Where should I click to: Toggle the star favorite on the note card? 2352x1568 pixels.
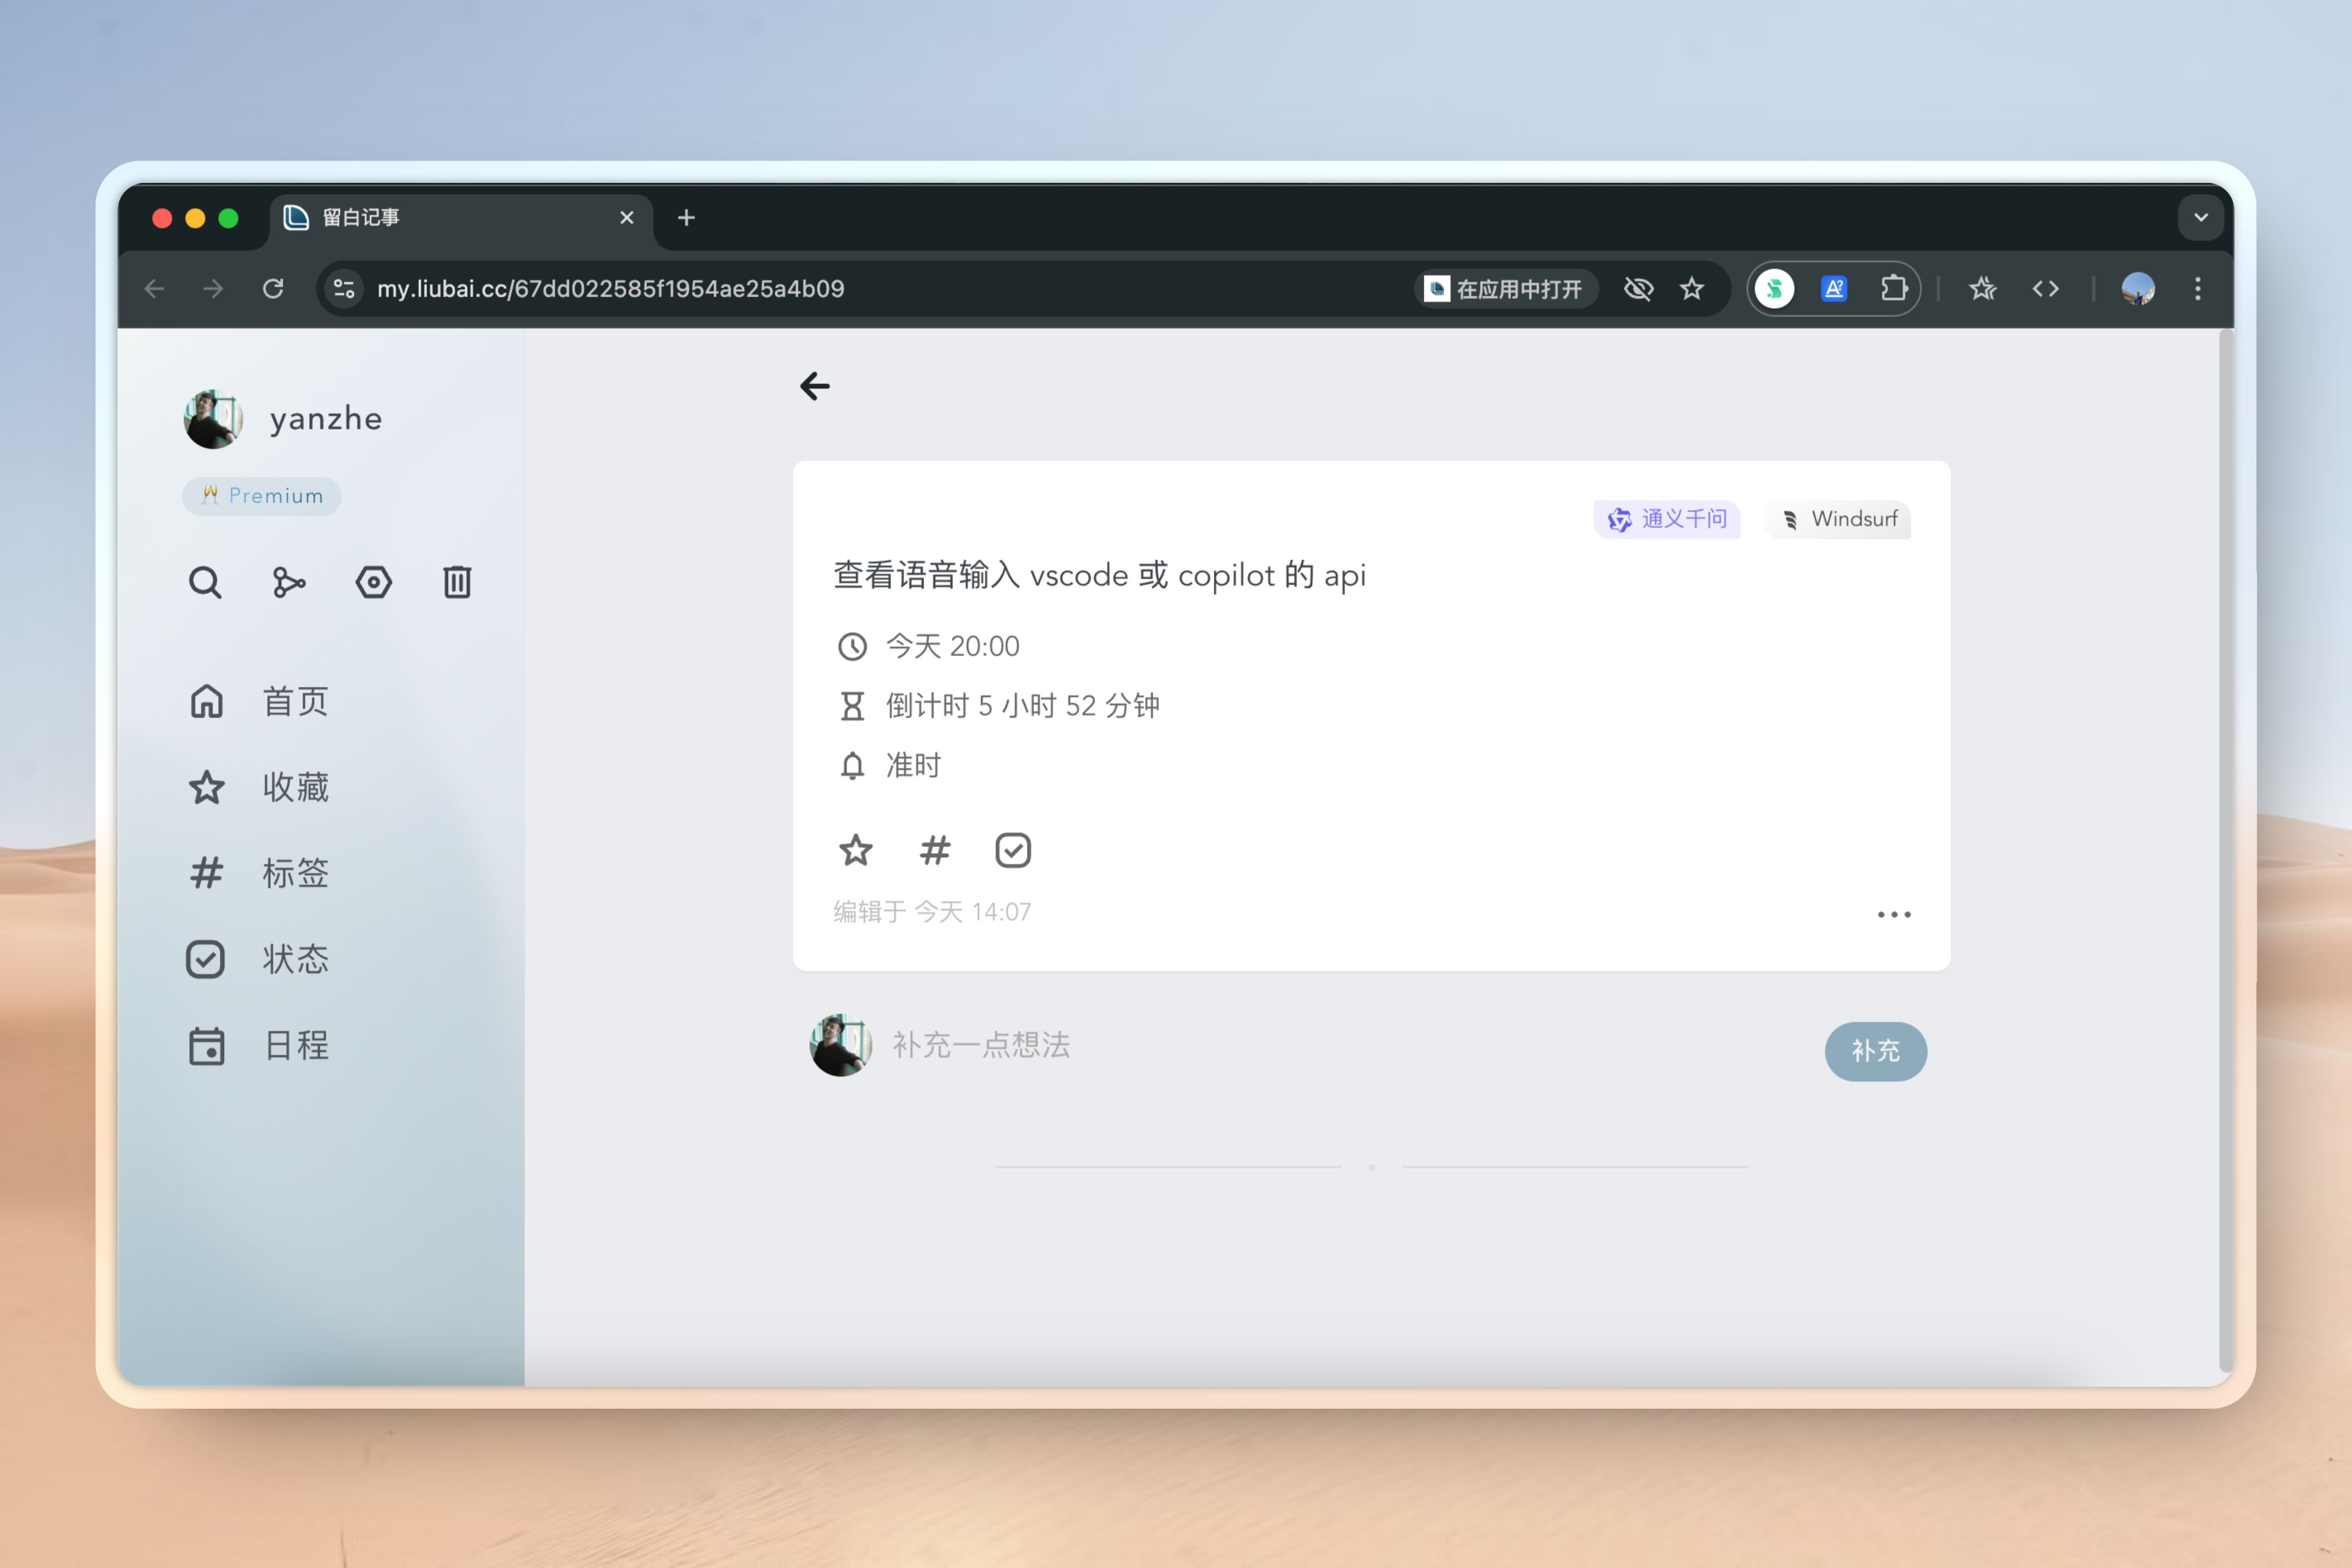(856, 851)
